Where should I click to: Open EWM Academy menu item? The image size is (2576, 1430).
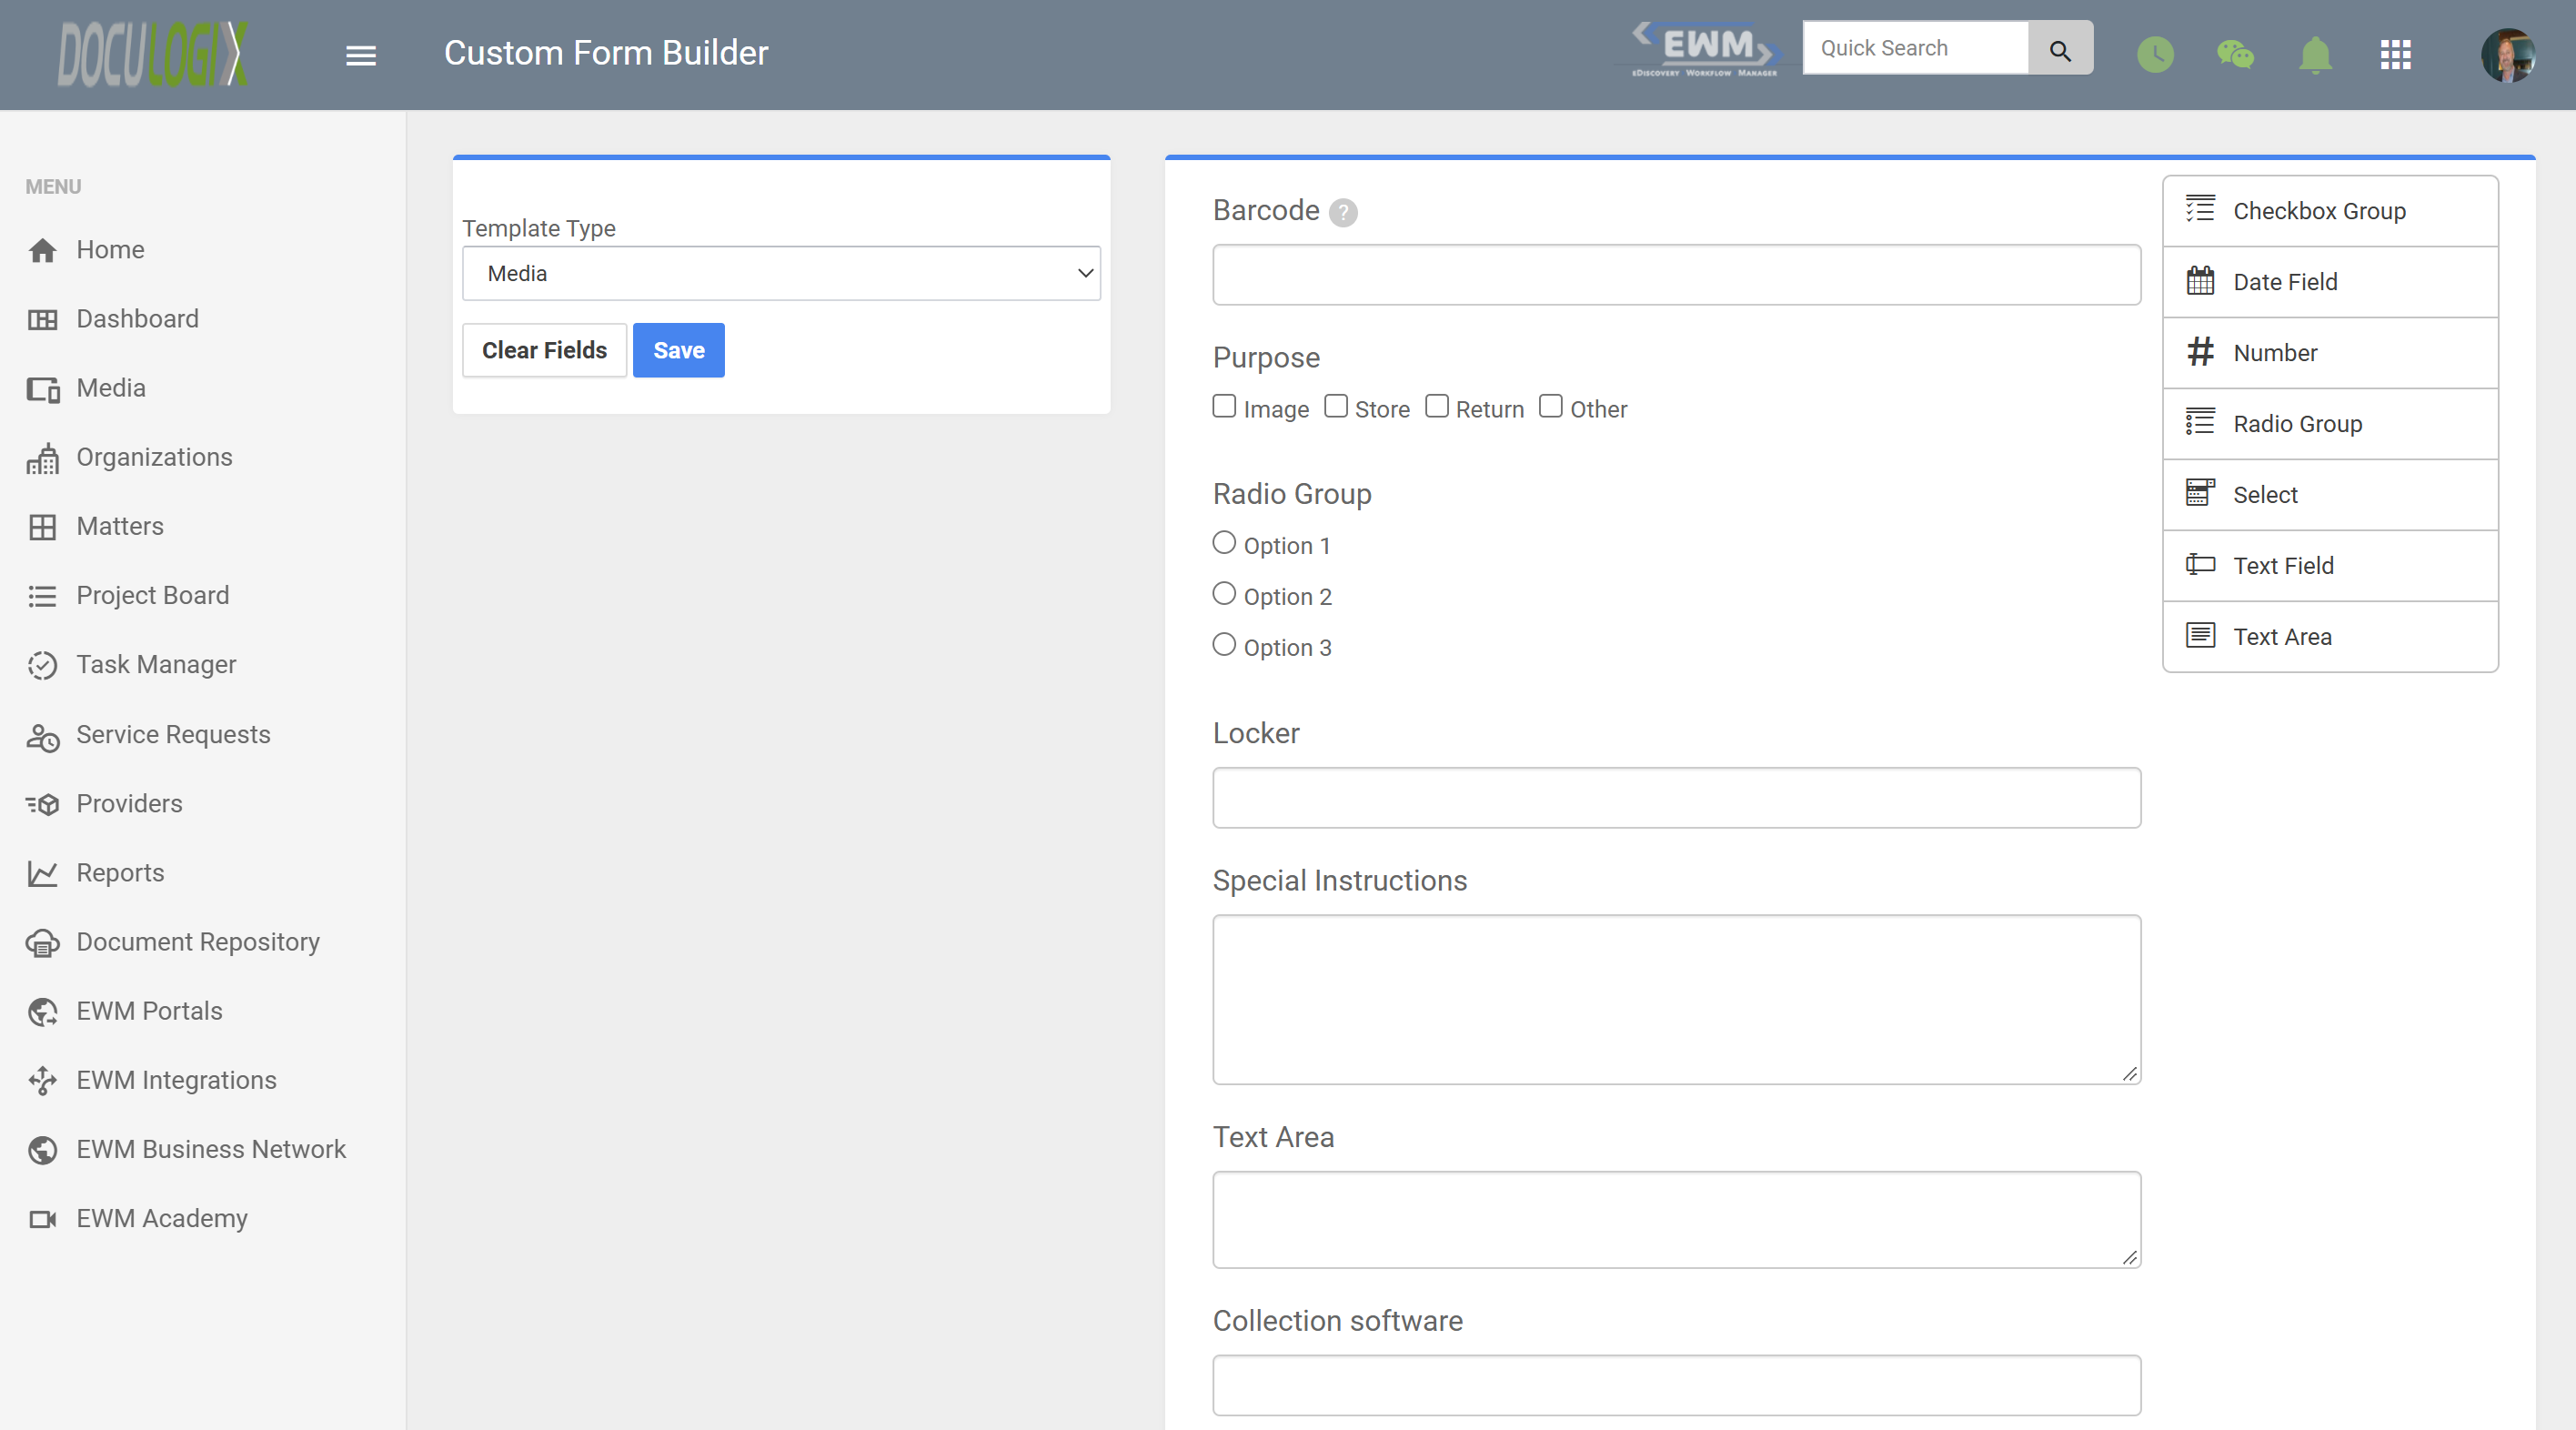tap(137, 1219)
